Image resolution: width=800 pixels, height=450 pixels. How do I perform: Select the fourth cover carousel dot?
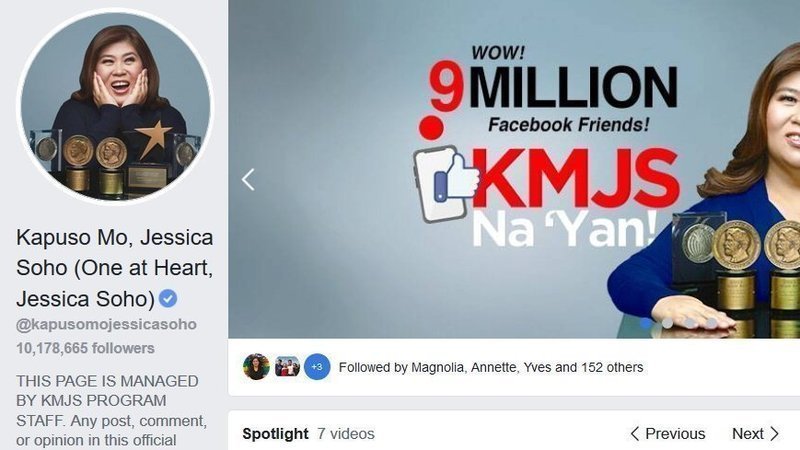point(711,323)
